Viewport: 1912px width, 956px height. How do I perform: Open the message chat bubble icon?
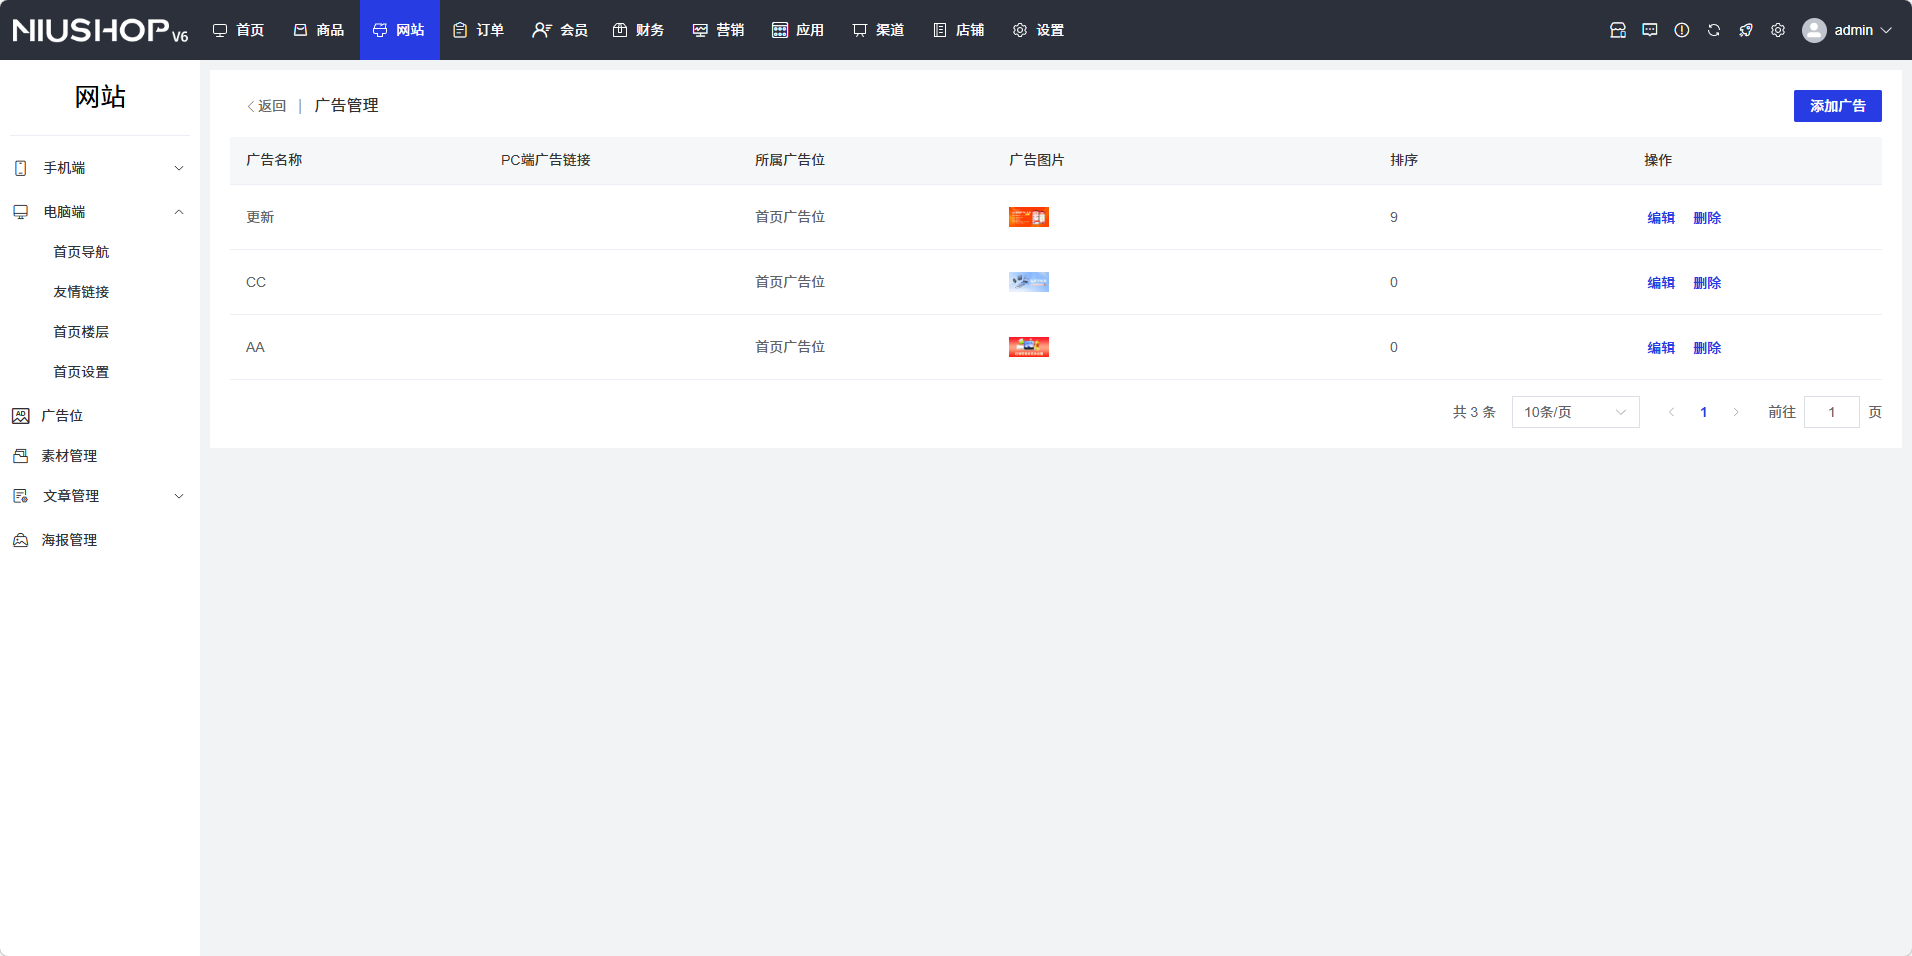point(1649,30)
